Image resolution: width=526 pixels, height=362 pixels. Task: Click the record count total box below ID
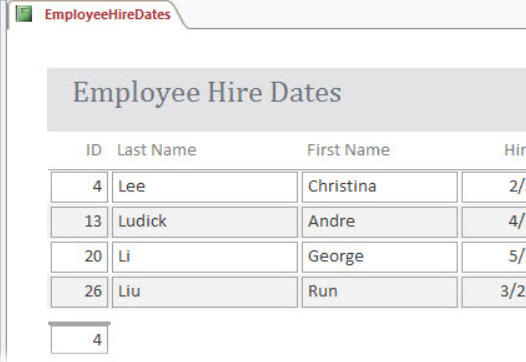(80, 340)
